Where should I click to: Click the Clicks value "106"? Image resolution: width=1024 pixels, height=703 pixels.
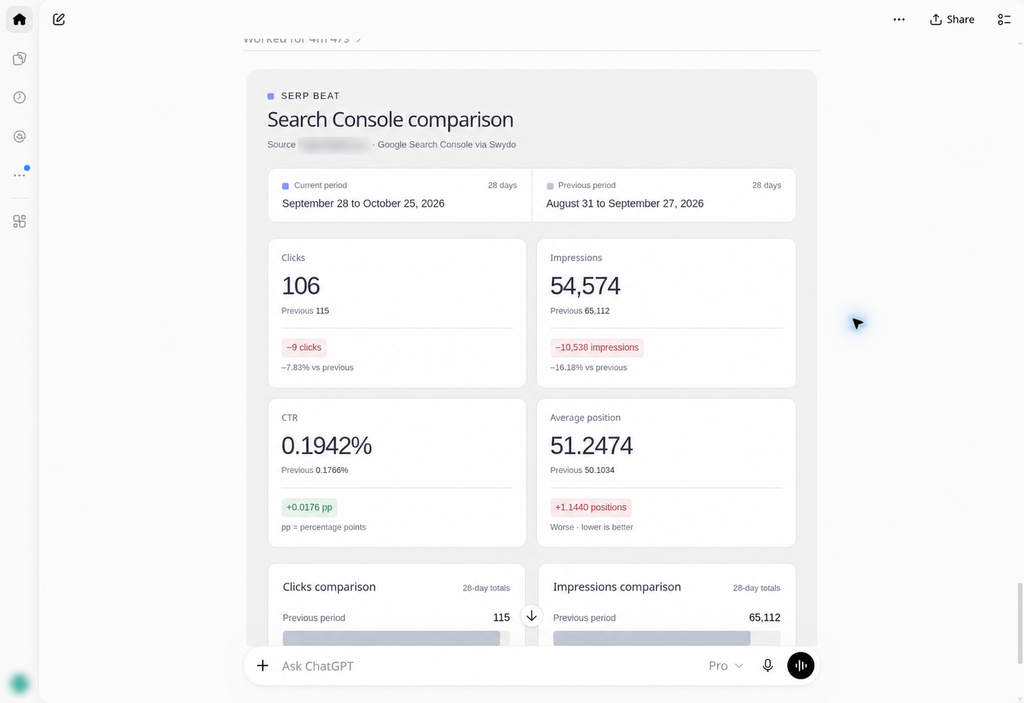300,286
